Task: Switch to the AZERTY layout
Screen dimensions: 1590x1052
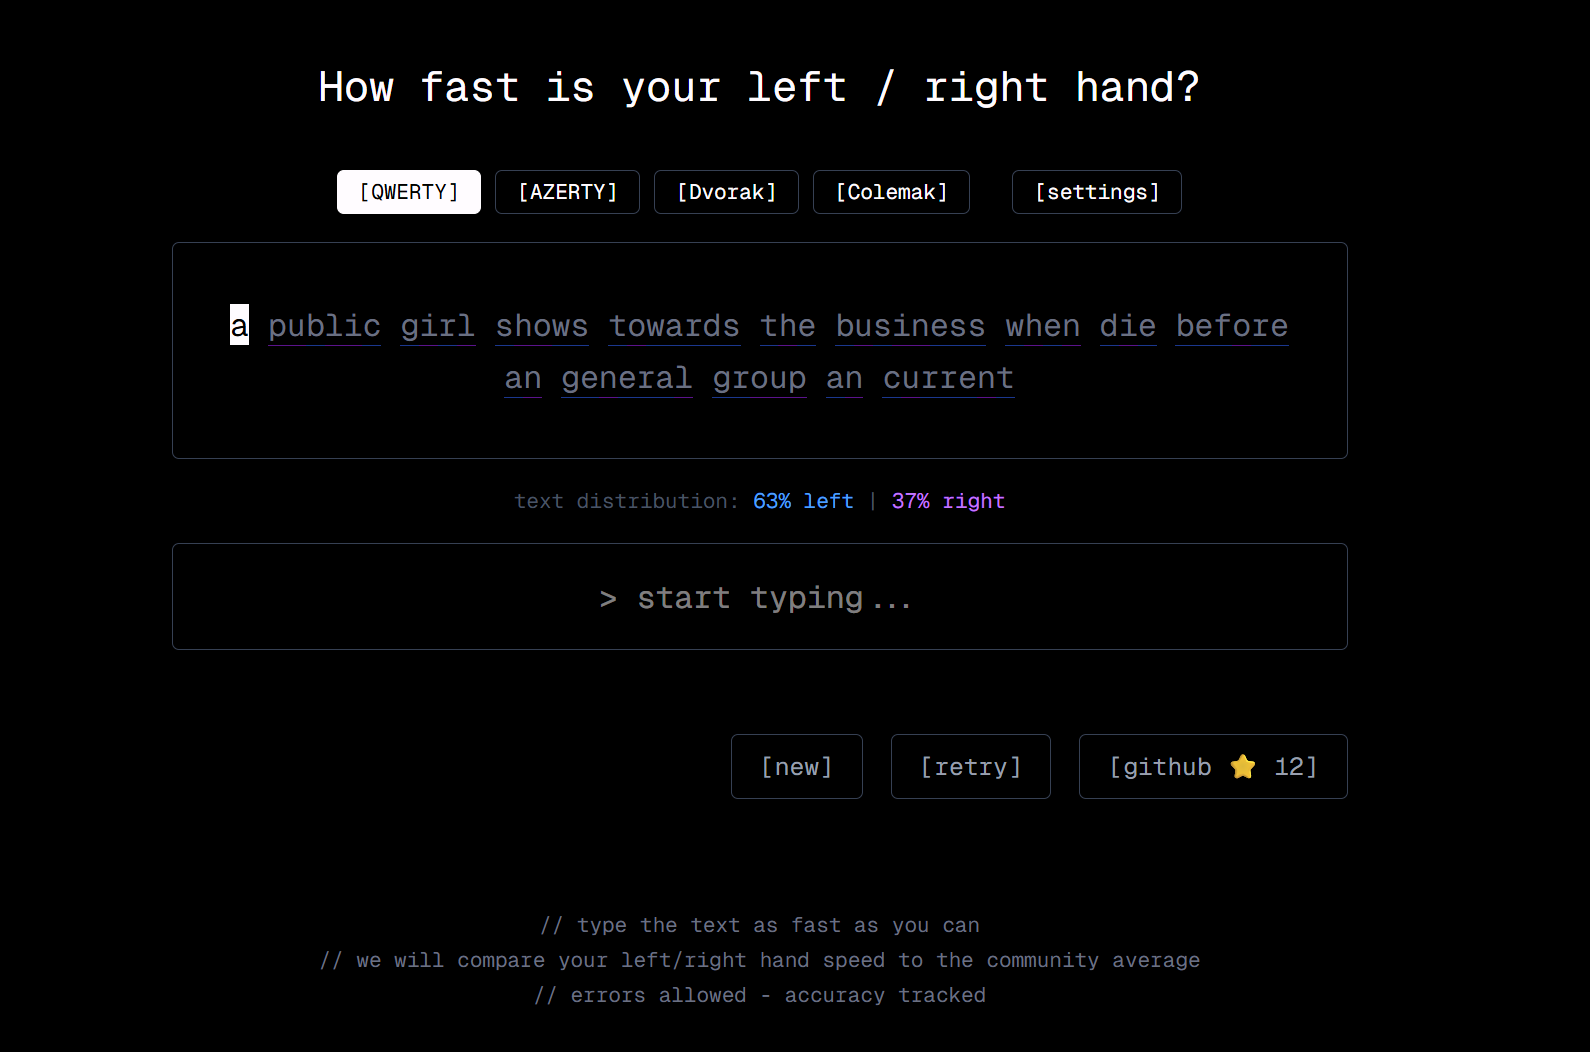Action: pos(567,192)
